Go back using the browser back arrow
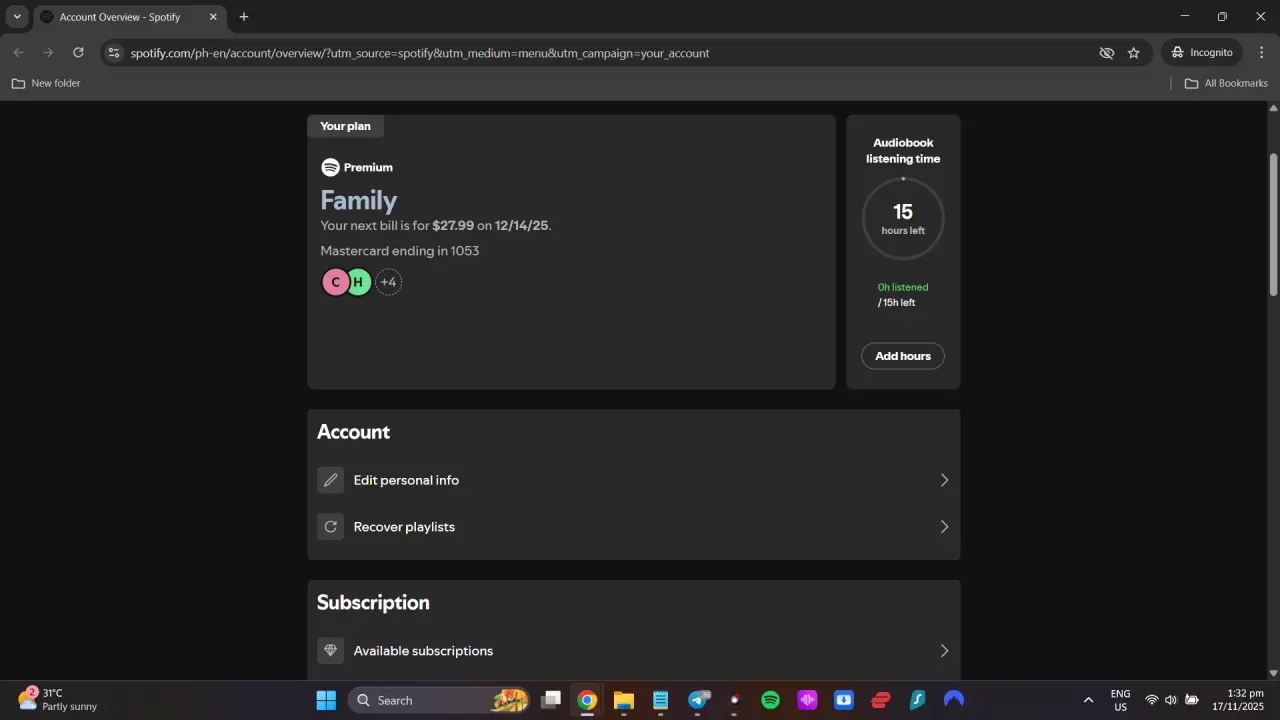1280x720 pixels. (18, 52)
